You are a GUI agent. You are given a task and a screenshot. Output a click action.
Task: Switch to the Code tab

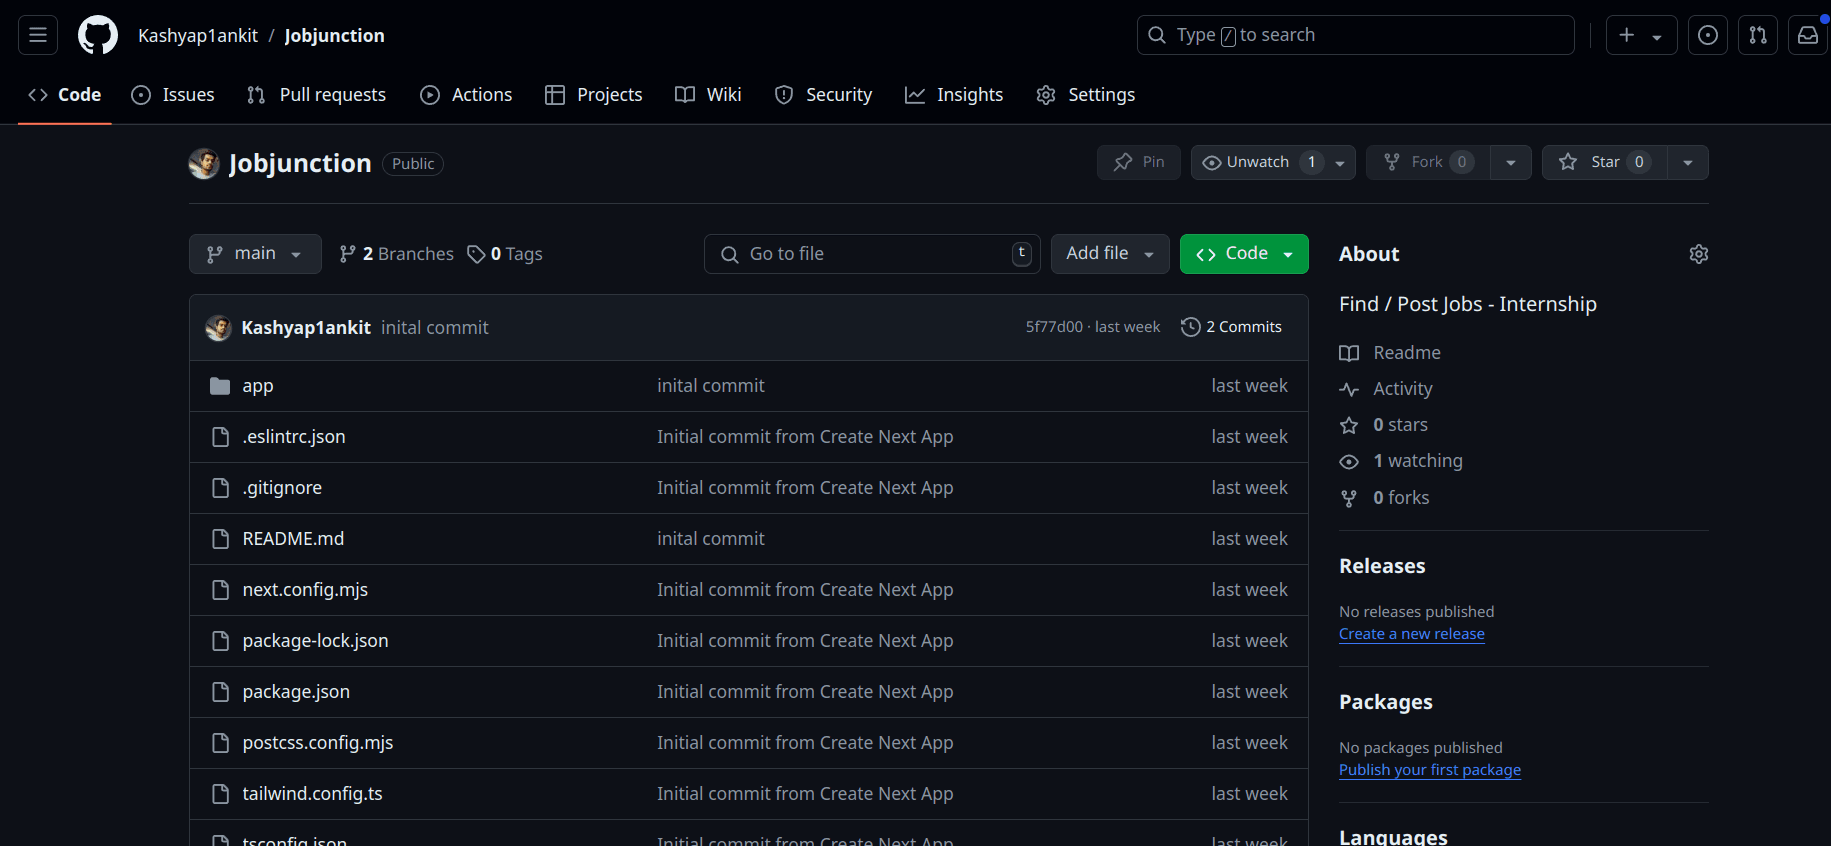[x=65, y=95]
